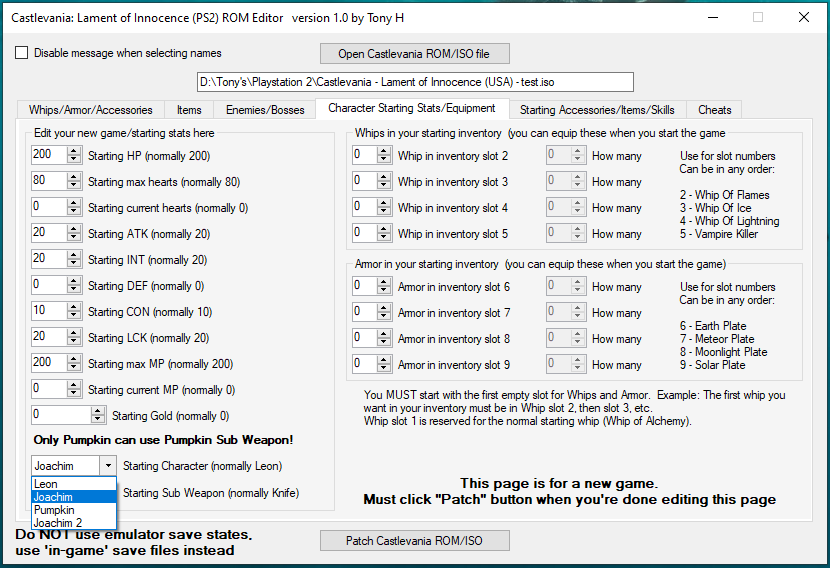The width and height of the screenshot is (830, 568).
Task: Click the Armor in inventory slot 6 stepper
Action: (385, 287)
